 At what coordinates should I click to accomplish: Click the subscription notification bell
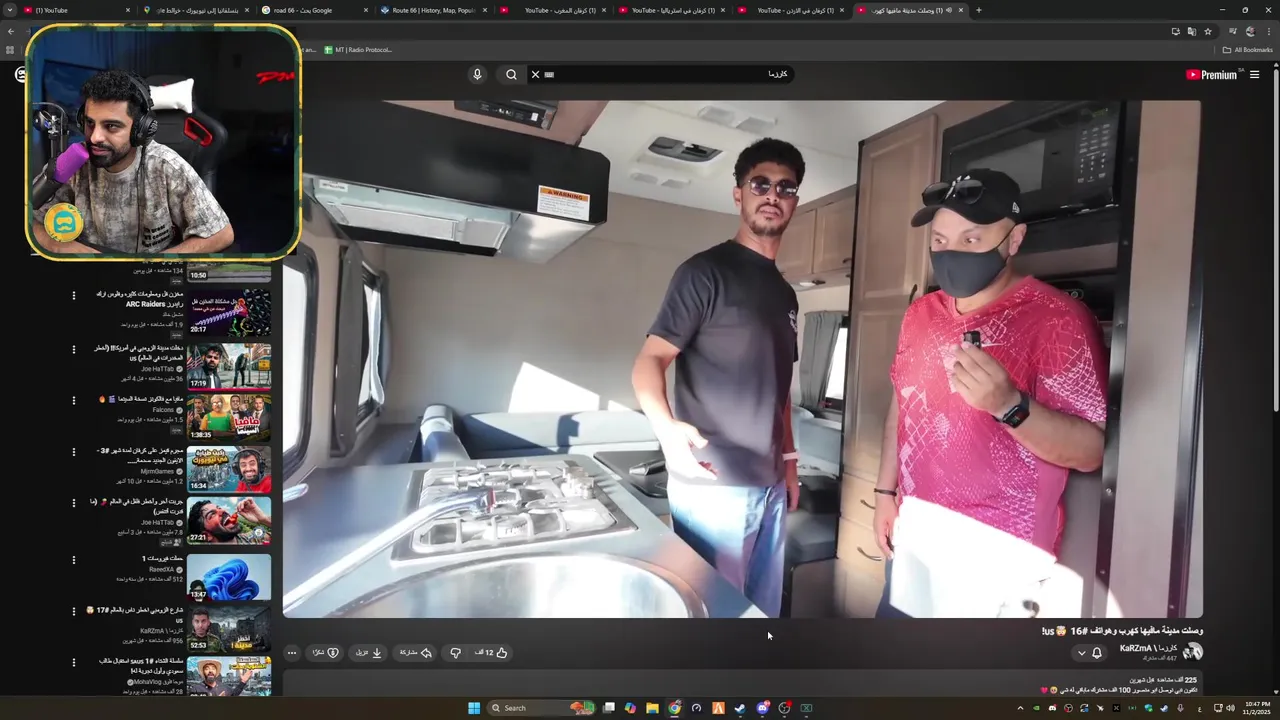pyautogui.click(x=1097, y=652)
